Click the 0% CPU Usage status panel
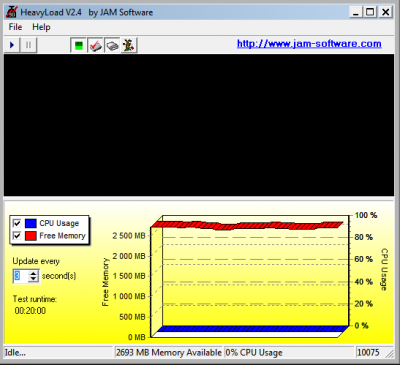 289,352
